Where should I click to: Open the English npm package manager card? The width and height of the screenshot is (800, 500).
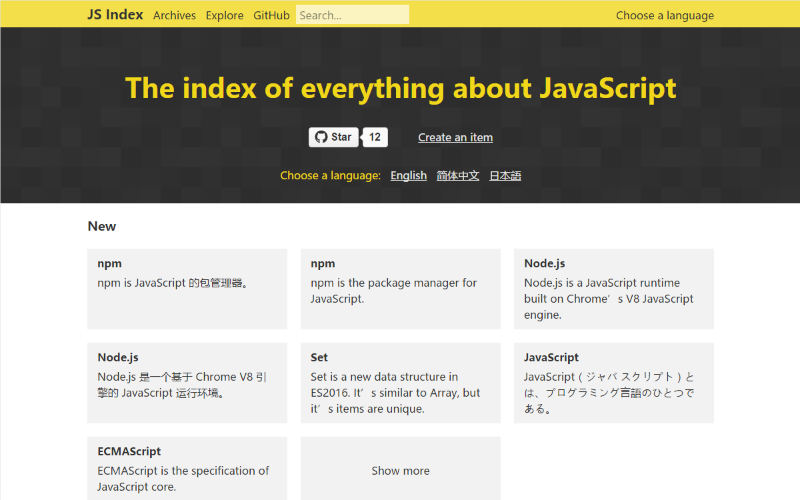point(400,288)
